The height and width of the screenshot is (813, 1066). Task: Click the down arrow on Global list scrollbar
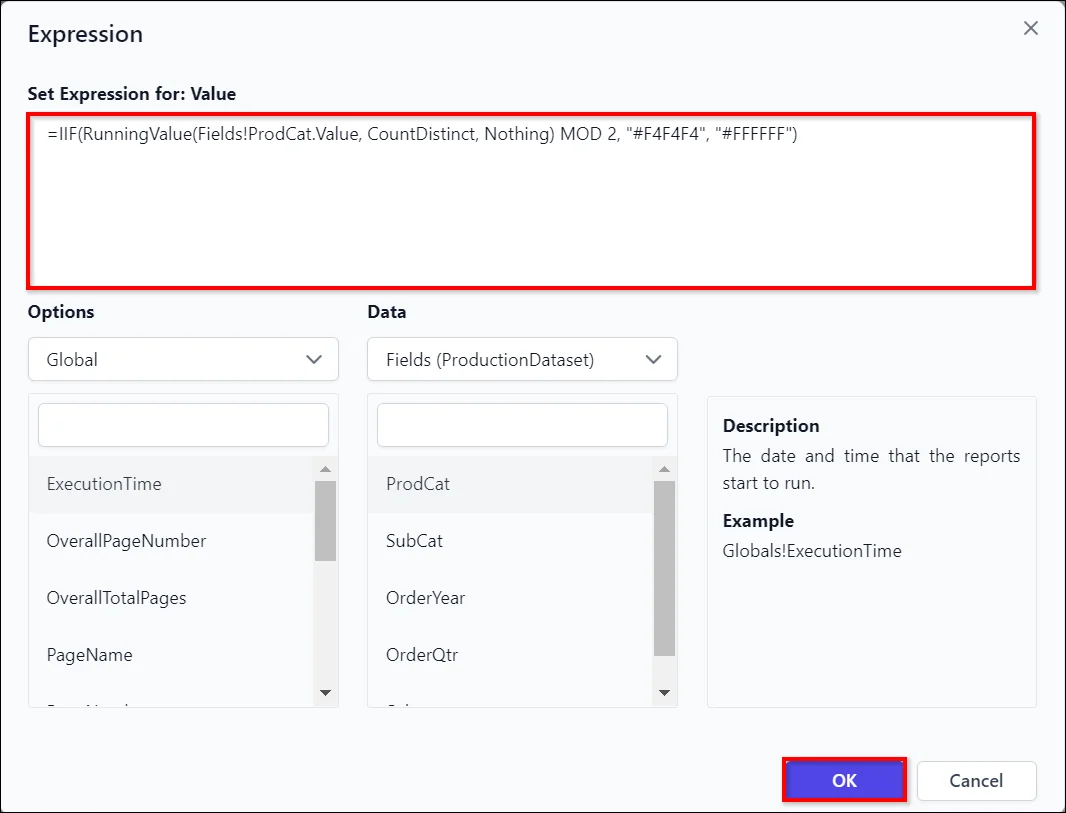(325, 692)
